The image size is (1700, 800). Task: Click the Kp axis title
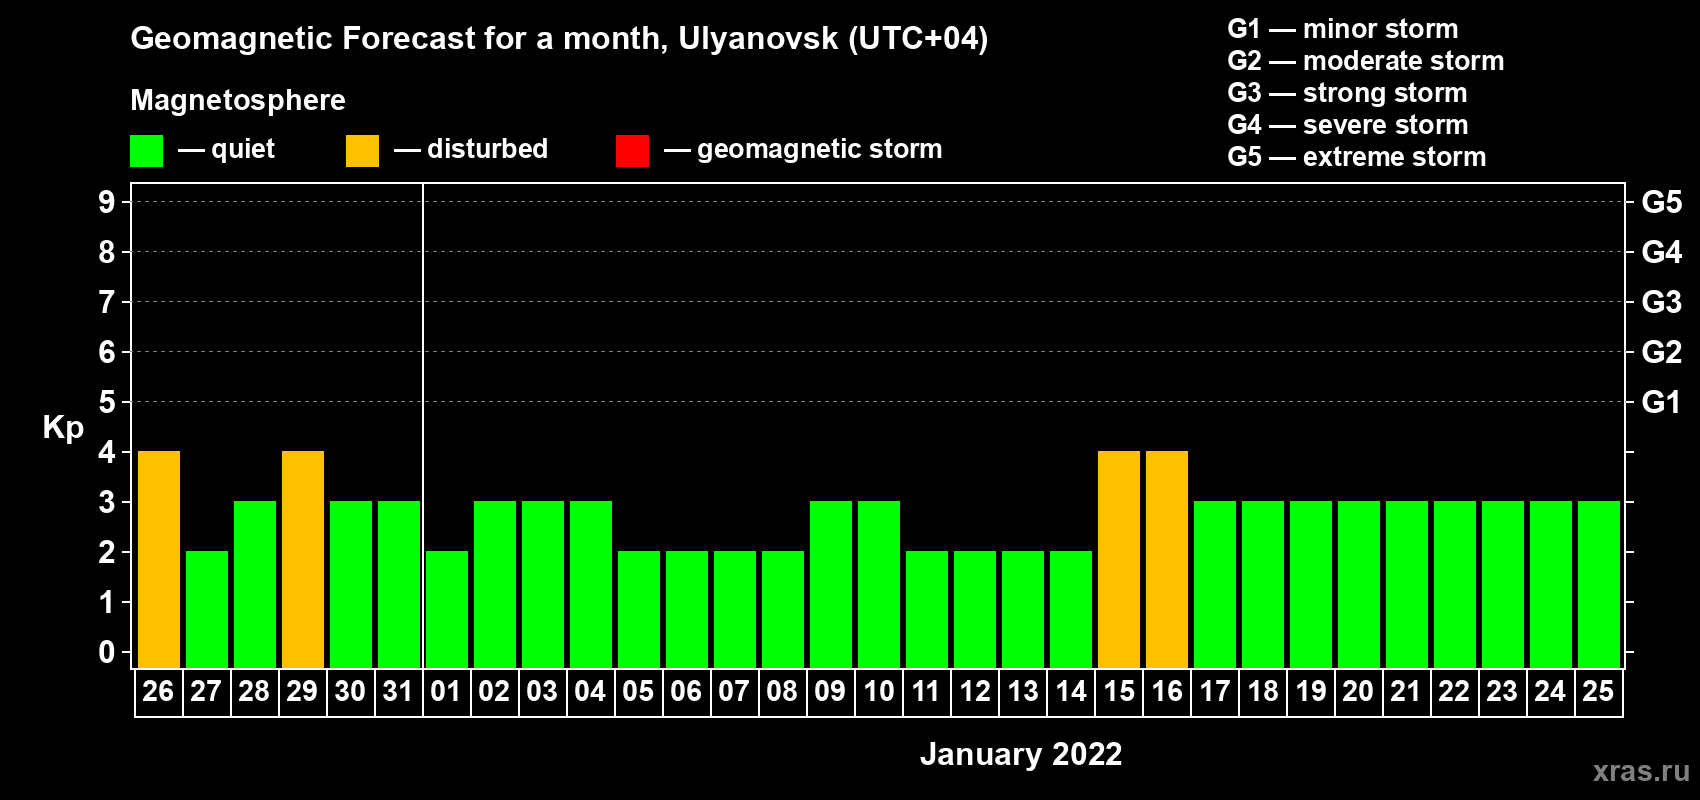tap(63, 427)
